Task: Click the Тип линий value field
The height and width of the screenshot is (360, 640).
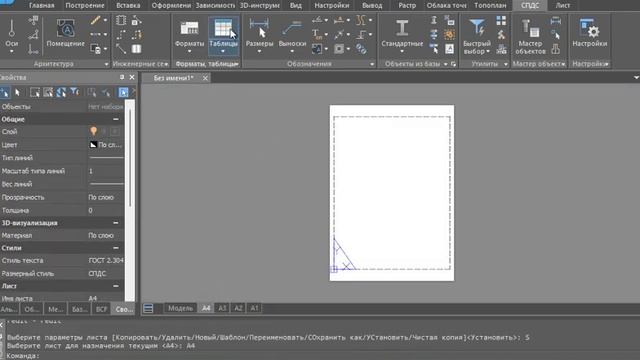Action: point(106,158)
